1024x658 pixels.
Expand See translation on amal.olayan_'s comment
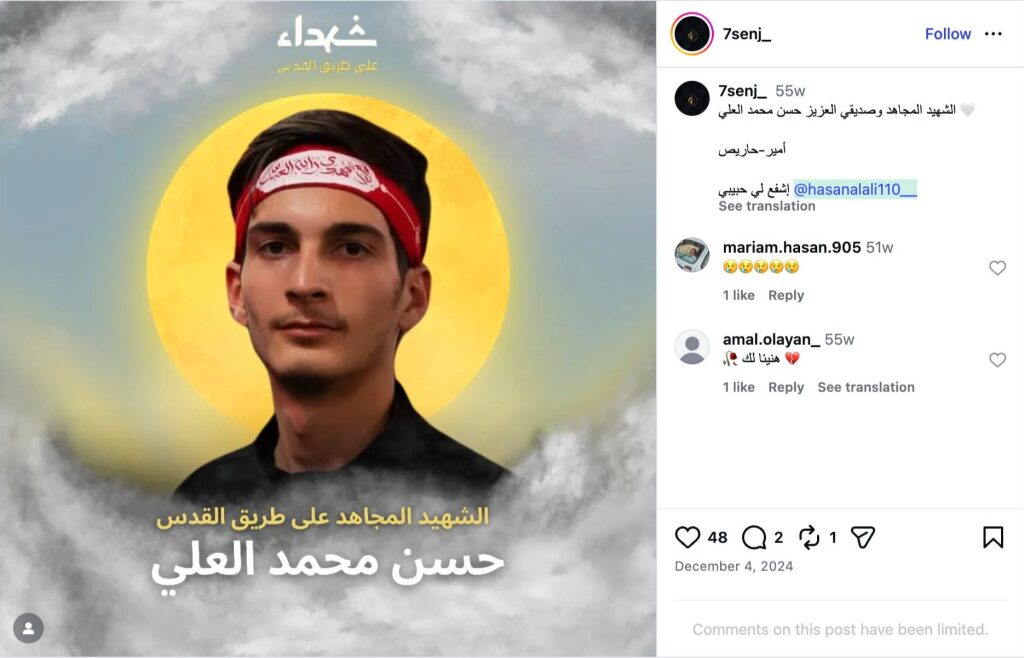866,387
